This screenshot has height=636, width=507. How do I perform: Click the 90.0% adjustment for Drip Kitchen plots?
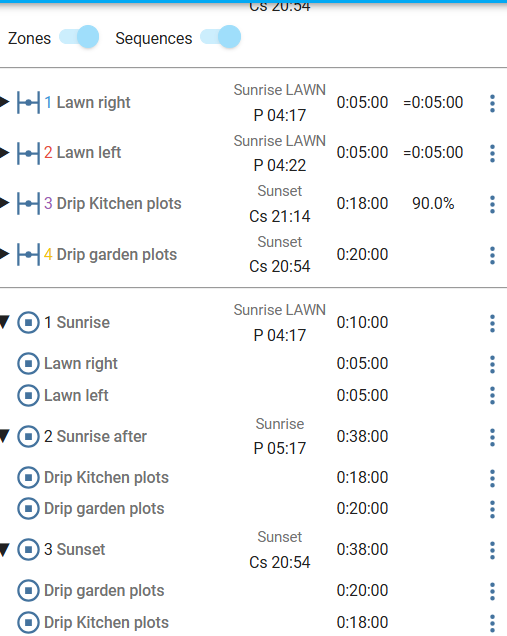433,204
